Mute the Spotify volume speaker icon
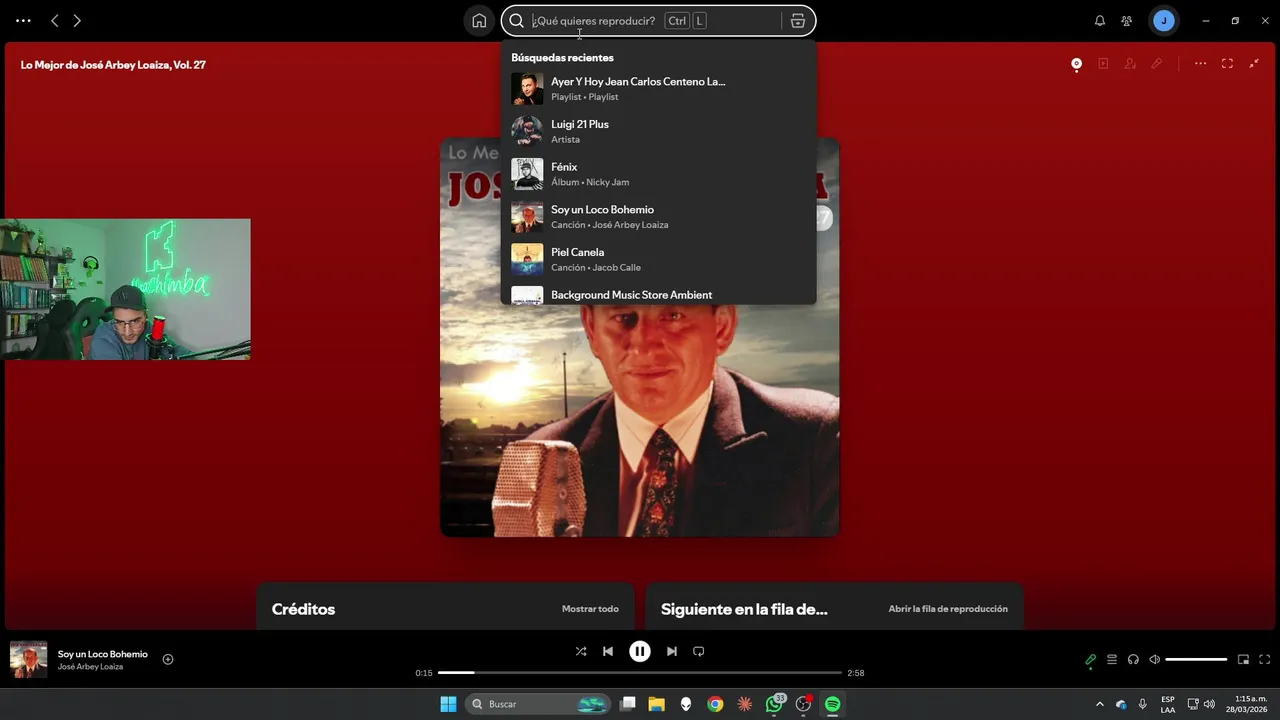The height and width of the screenshot is (720, 1280). 1154,659
